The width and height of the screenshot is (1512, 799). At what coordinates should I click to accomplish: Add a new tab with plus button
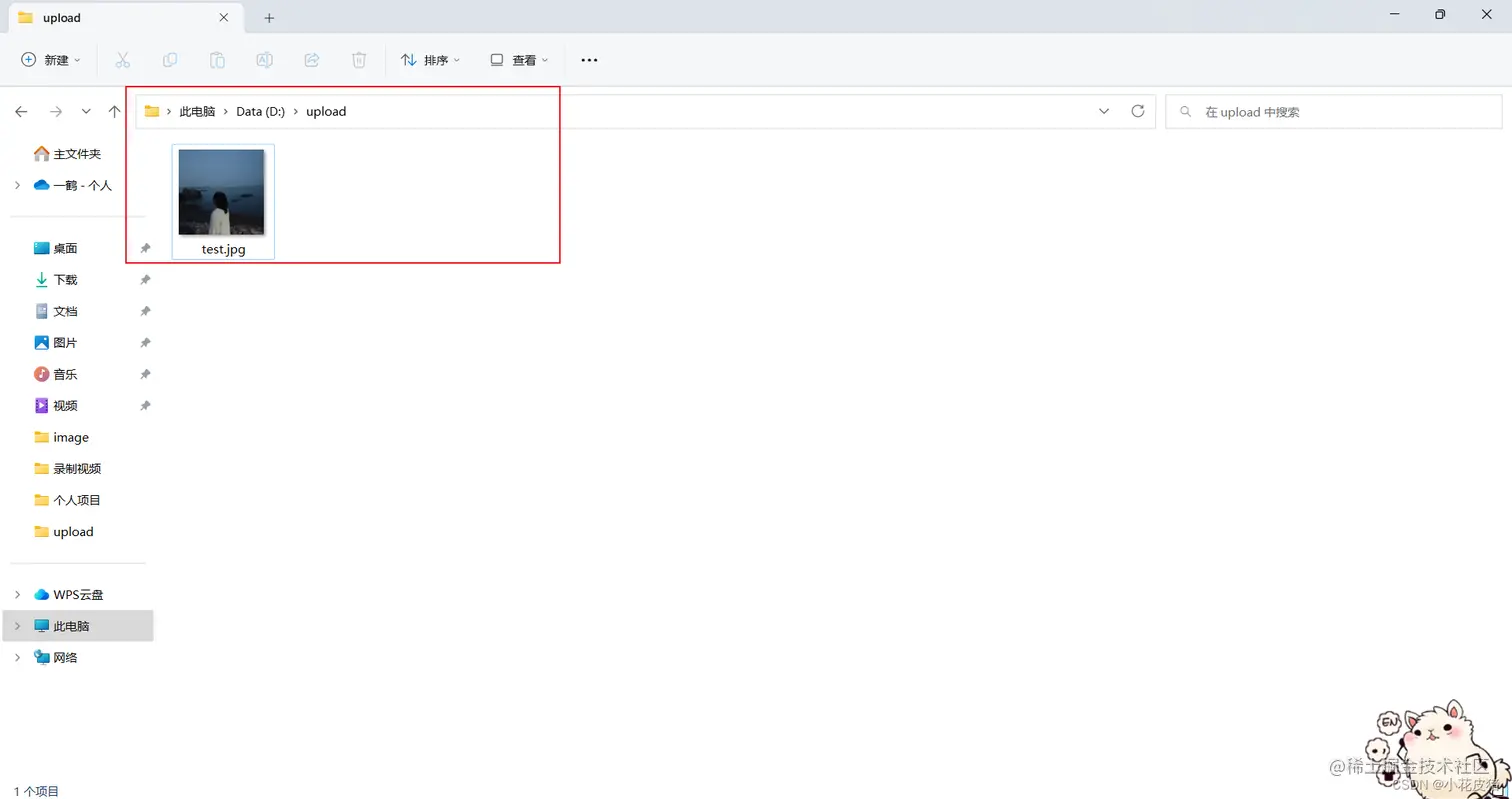click(x=269, y=18)
